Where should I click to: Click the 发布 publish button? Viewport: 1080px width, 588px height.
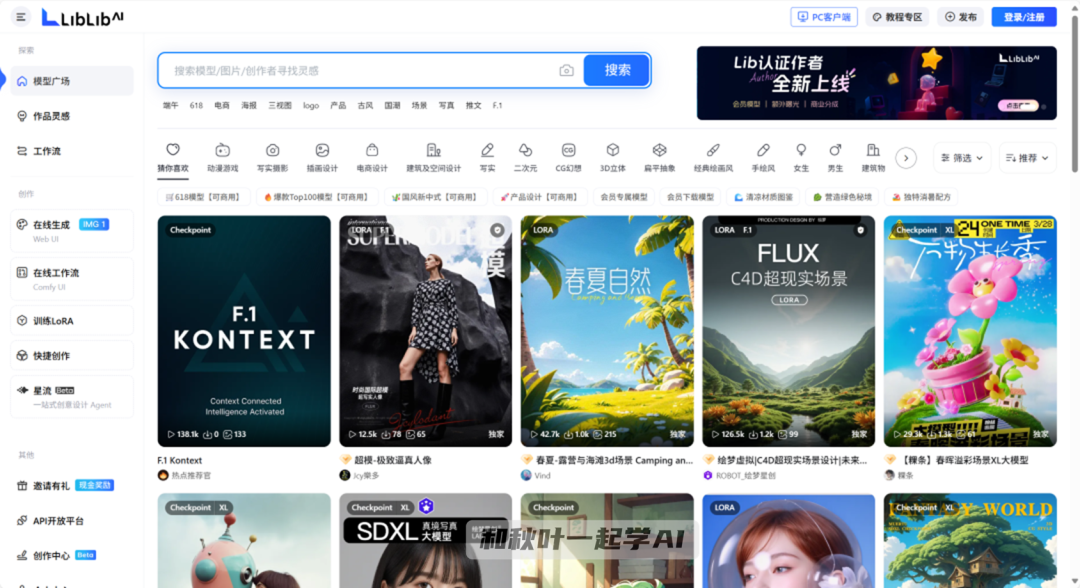pos(961,17)
